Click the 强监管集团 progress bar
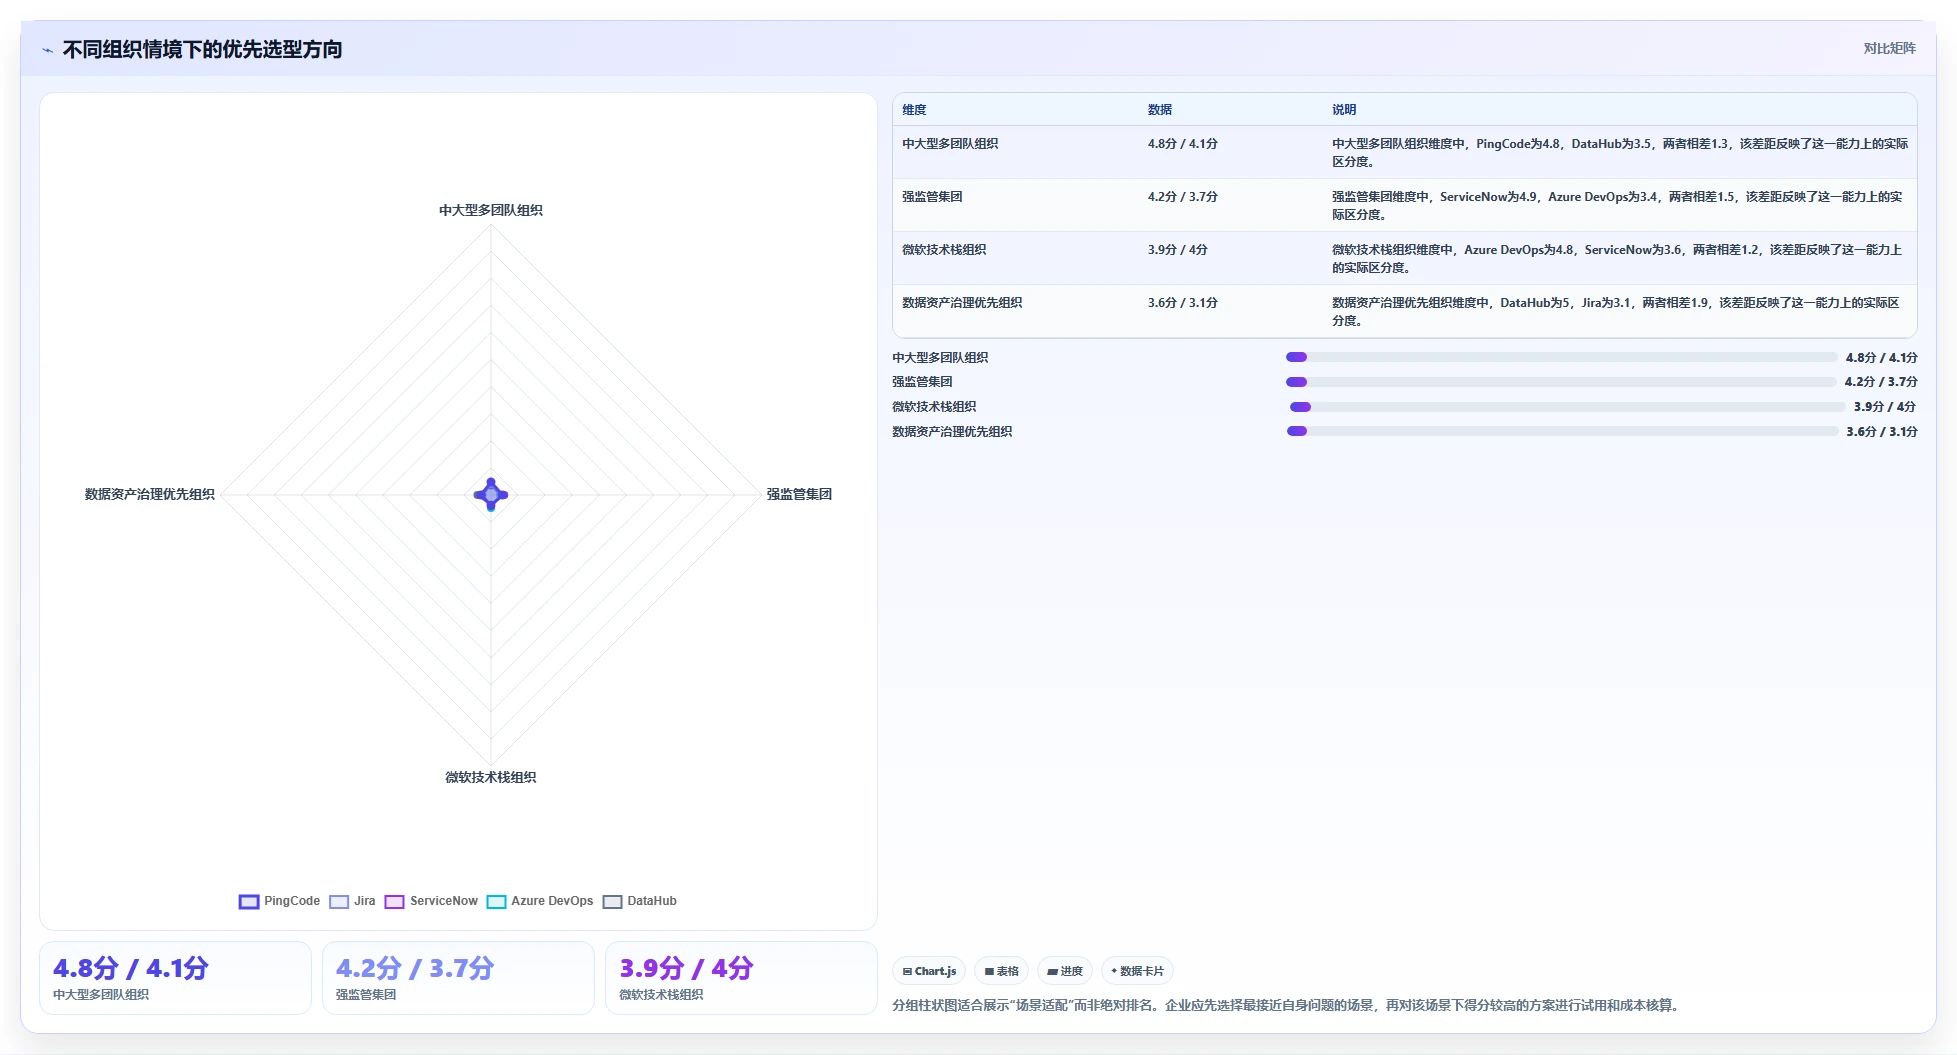The width and height of the screenshot is (1957, 1055). pyautogui.click(x=1561, y=382)
